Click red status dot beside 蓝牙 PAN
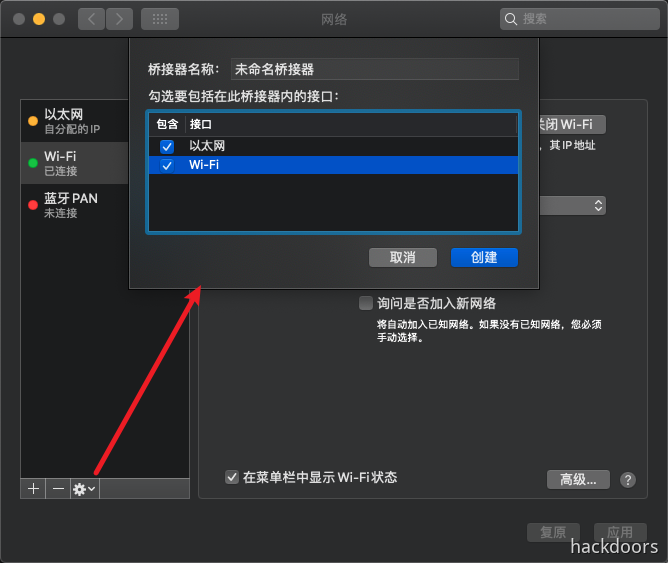The height and width of the screenshot is (563, 668). [33, 205]
